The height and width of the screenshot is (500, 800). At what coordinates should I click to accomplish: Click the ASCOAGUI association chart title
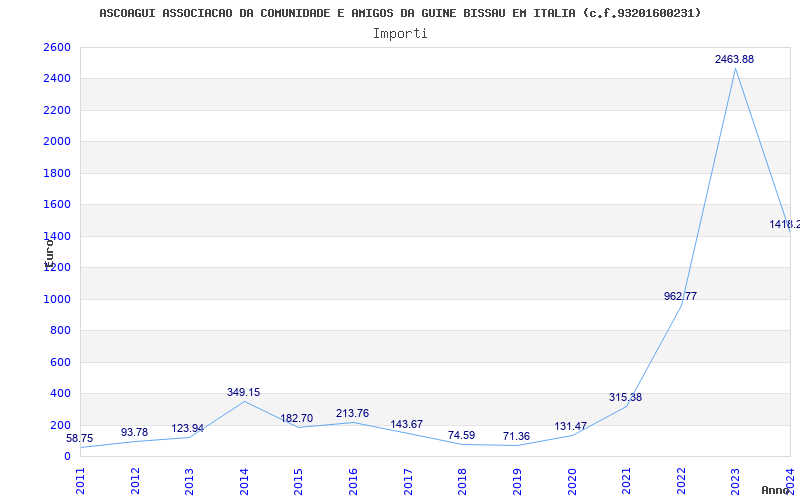coord(400,13)
